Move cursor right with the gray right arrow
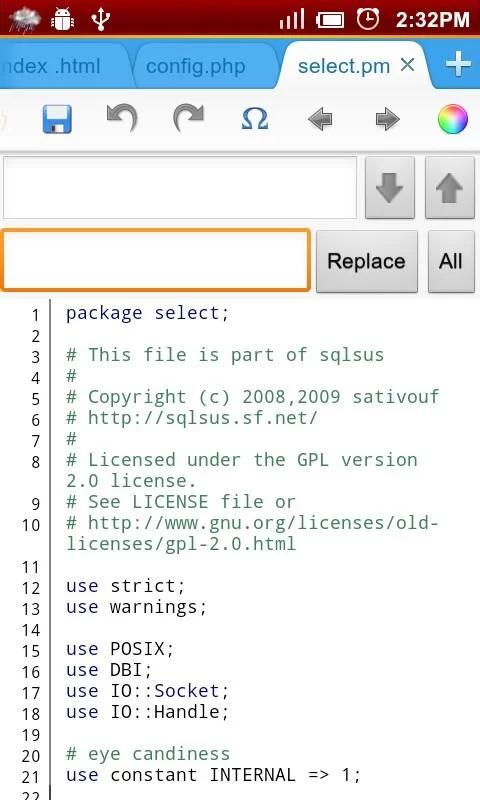Screen dimensions: 480x800 (x=387, y=119)
